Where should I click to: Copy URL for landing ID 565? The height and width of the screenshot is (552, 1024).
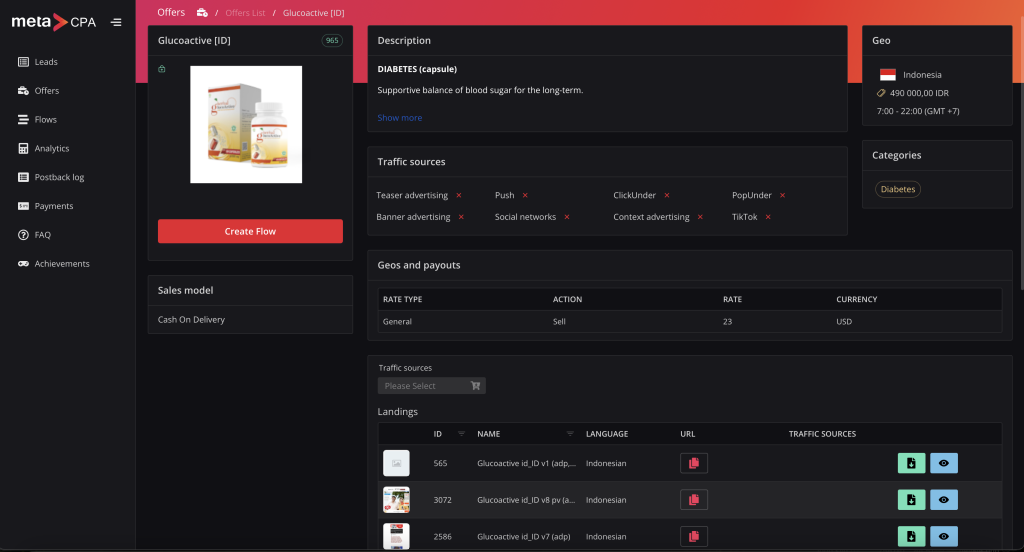(694, 463)
